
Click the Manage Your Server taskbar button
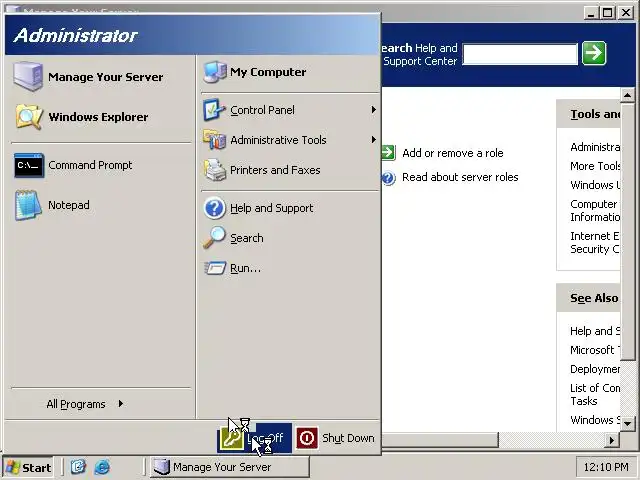click(x=230, y=467)
